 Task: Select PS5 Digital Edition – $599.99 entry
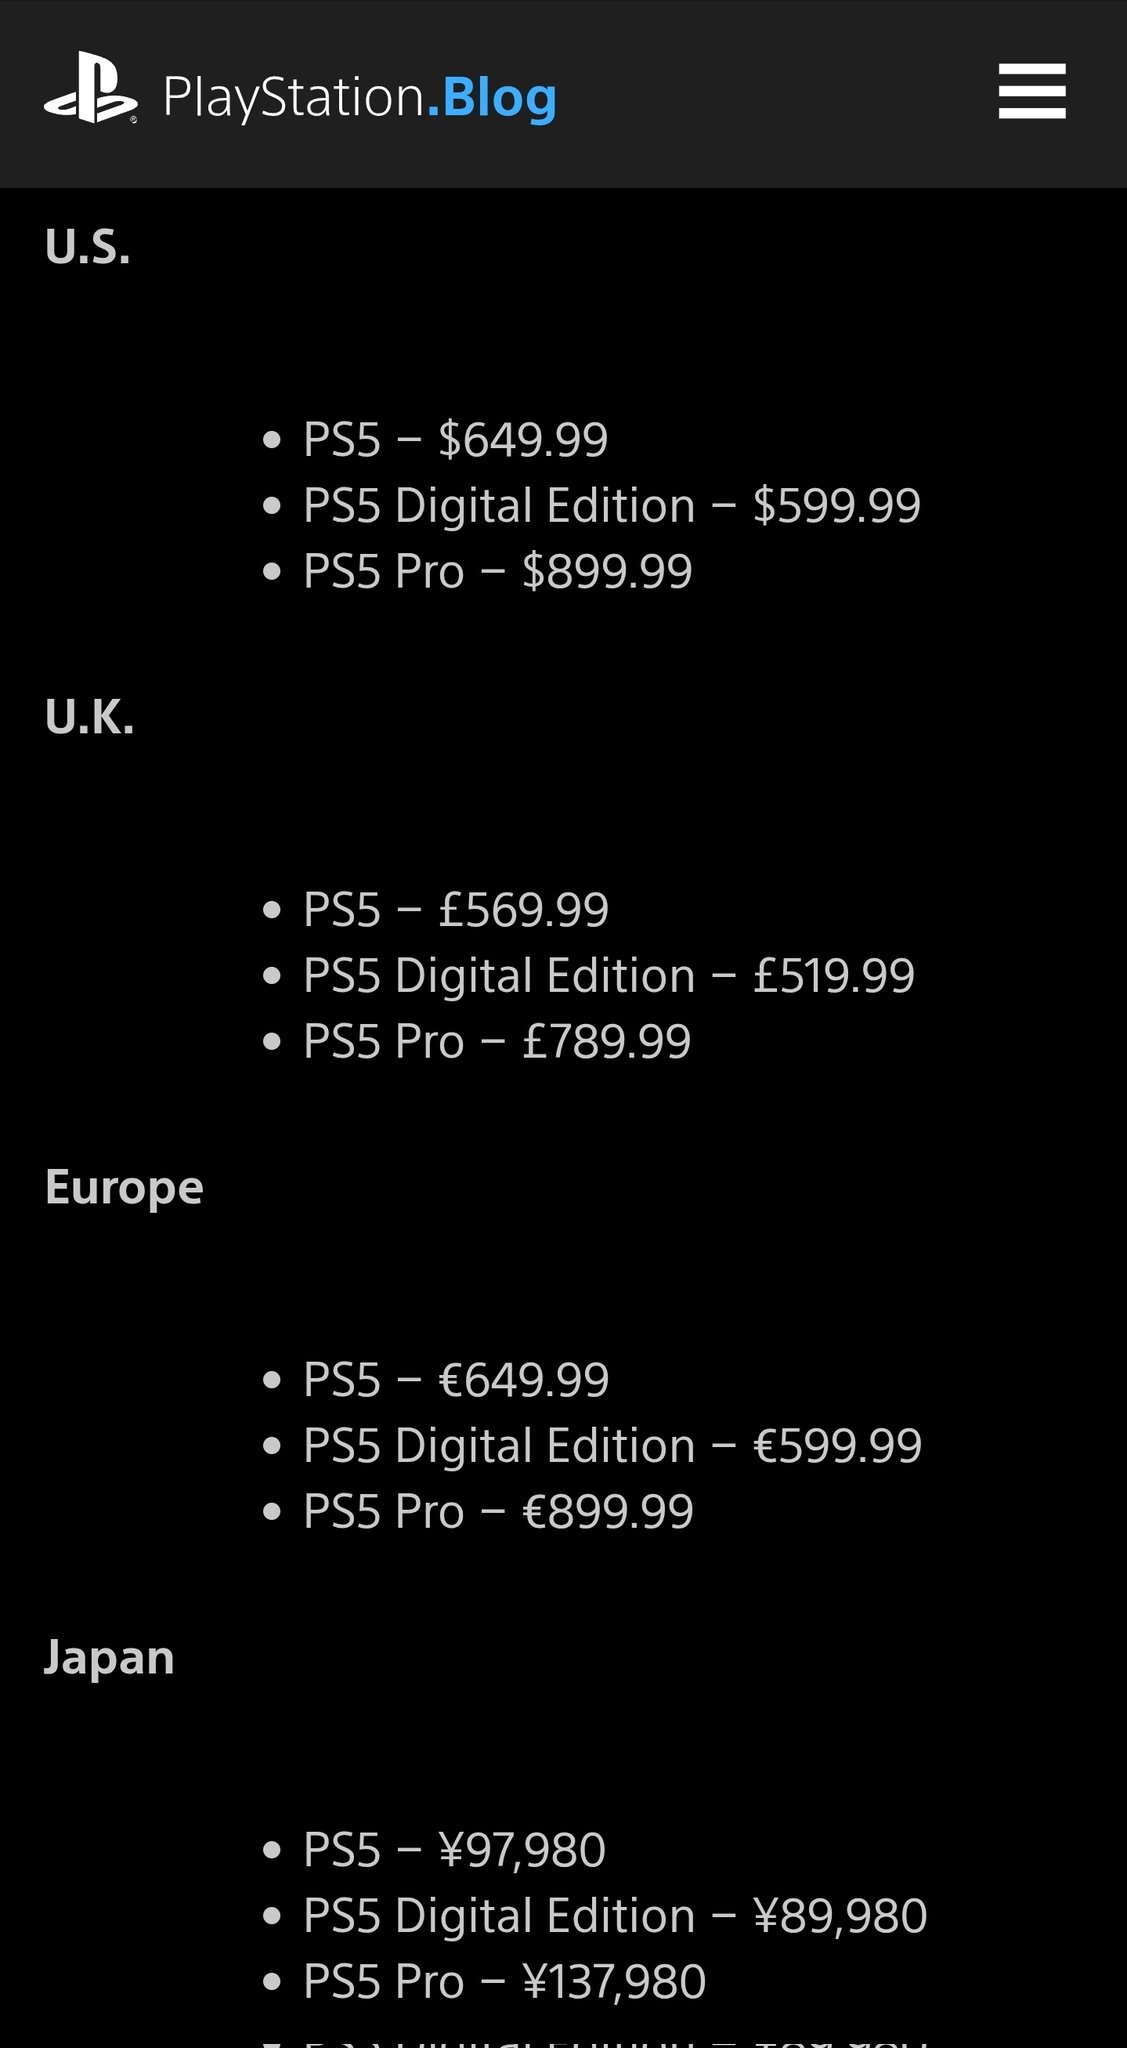tap(611, 505)
